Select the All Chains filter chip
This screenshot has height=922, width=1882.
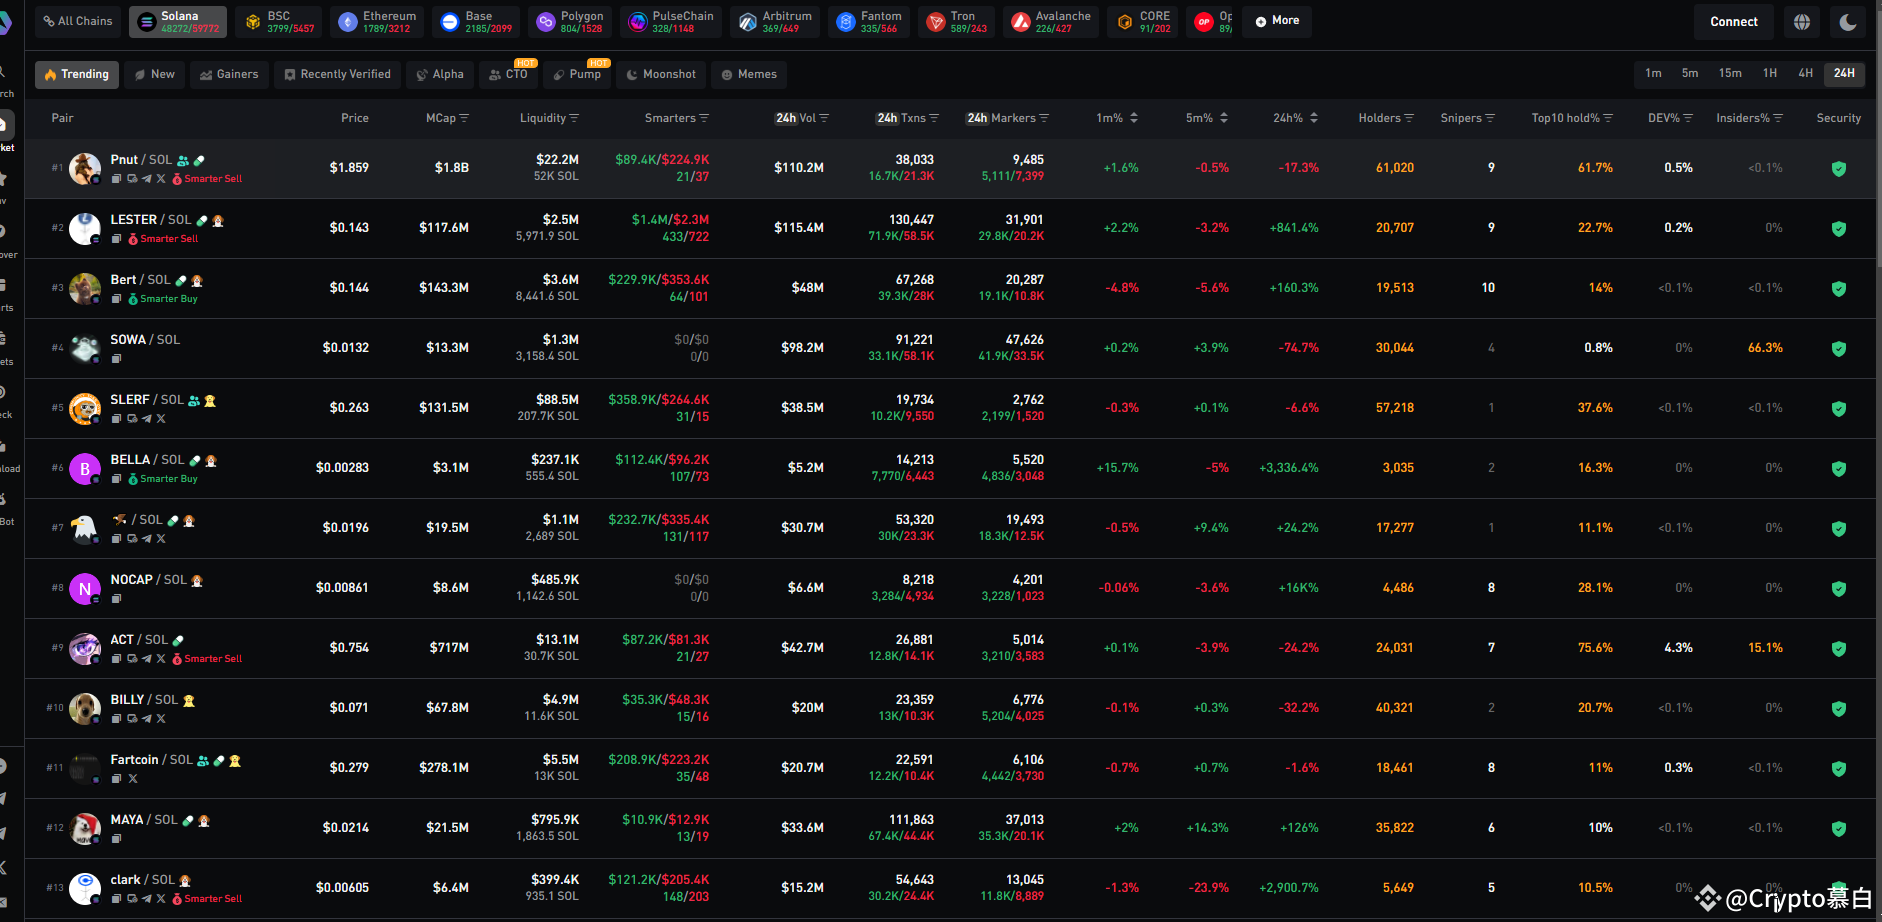pos(77,21)
